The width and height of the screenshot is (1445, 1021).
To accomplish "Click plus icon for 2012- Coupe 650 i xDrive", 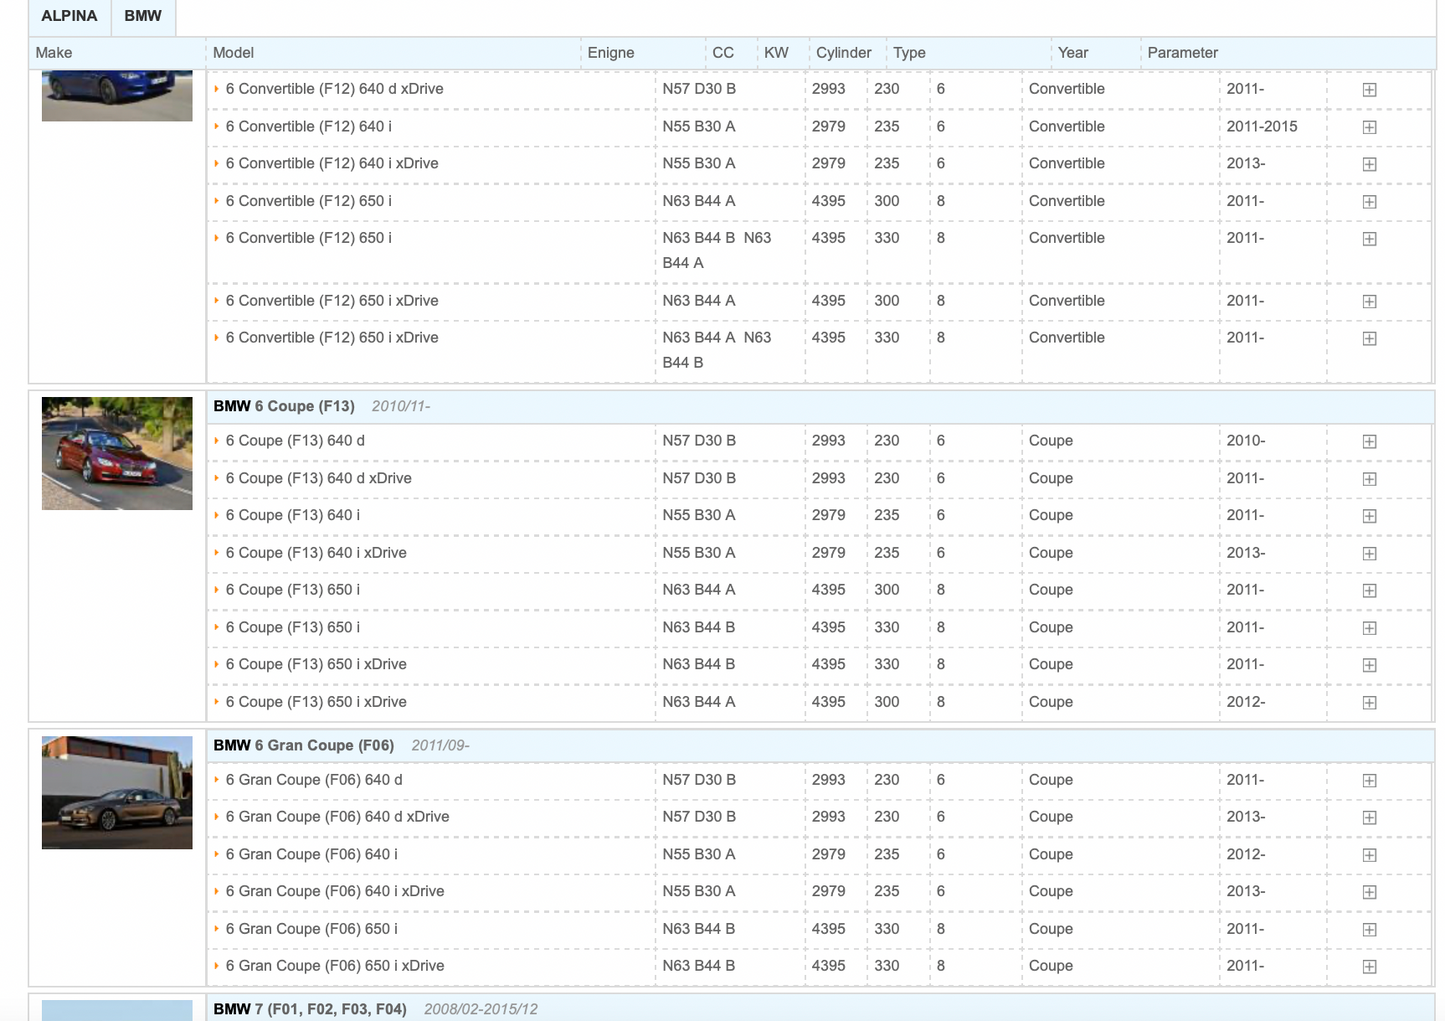I will coord(1369,703).
